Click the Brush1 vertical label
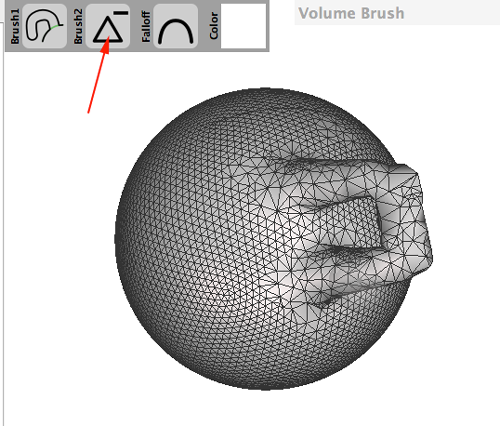This screenshot has height=426, width=500. (15, 26)
